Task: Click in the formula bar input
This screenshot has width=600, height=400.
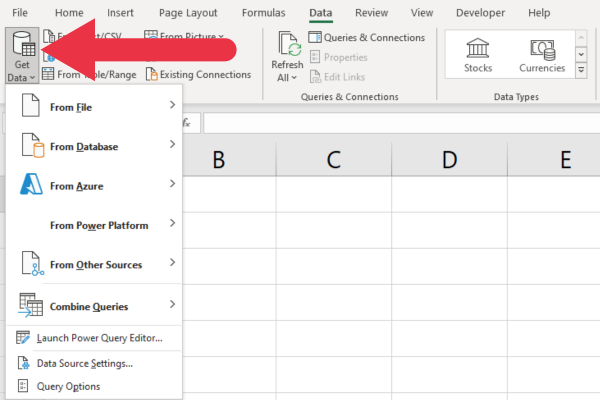Action: coord(401,123)
